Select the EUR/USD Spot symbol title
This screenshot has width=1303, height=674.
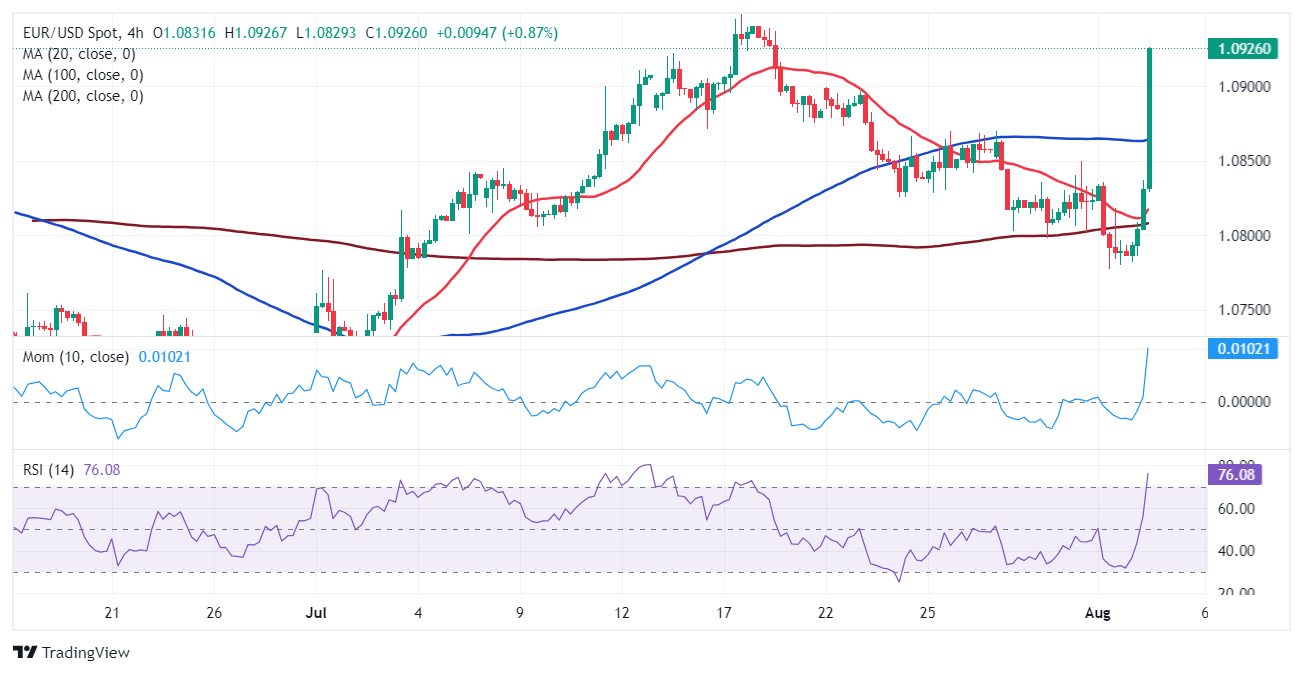point(72,33)
